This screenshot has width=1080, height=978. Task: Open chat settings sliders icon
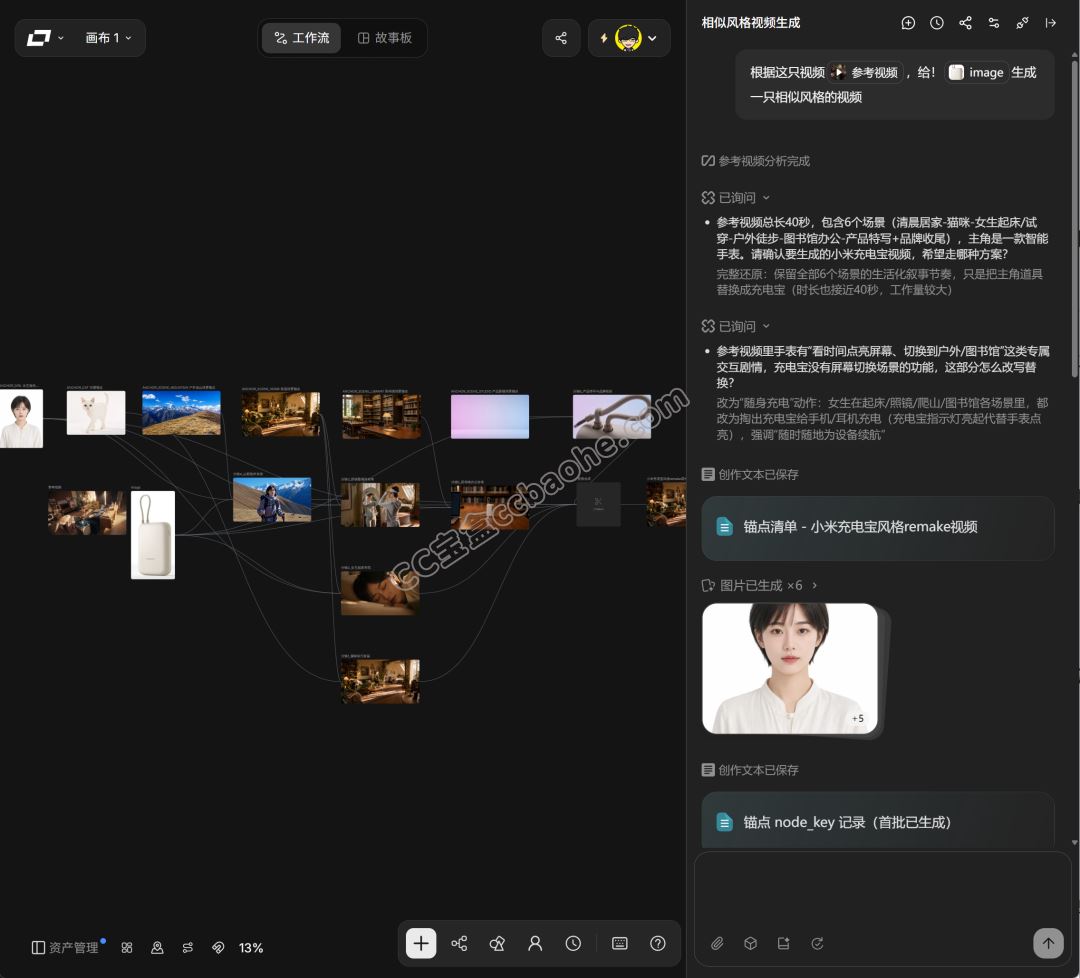point(993,23)
